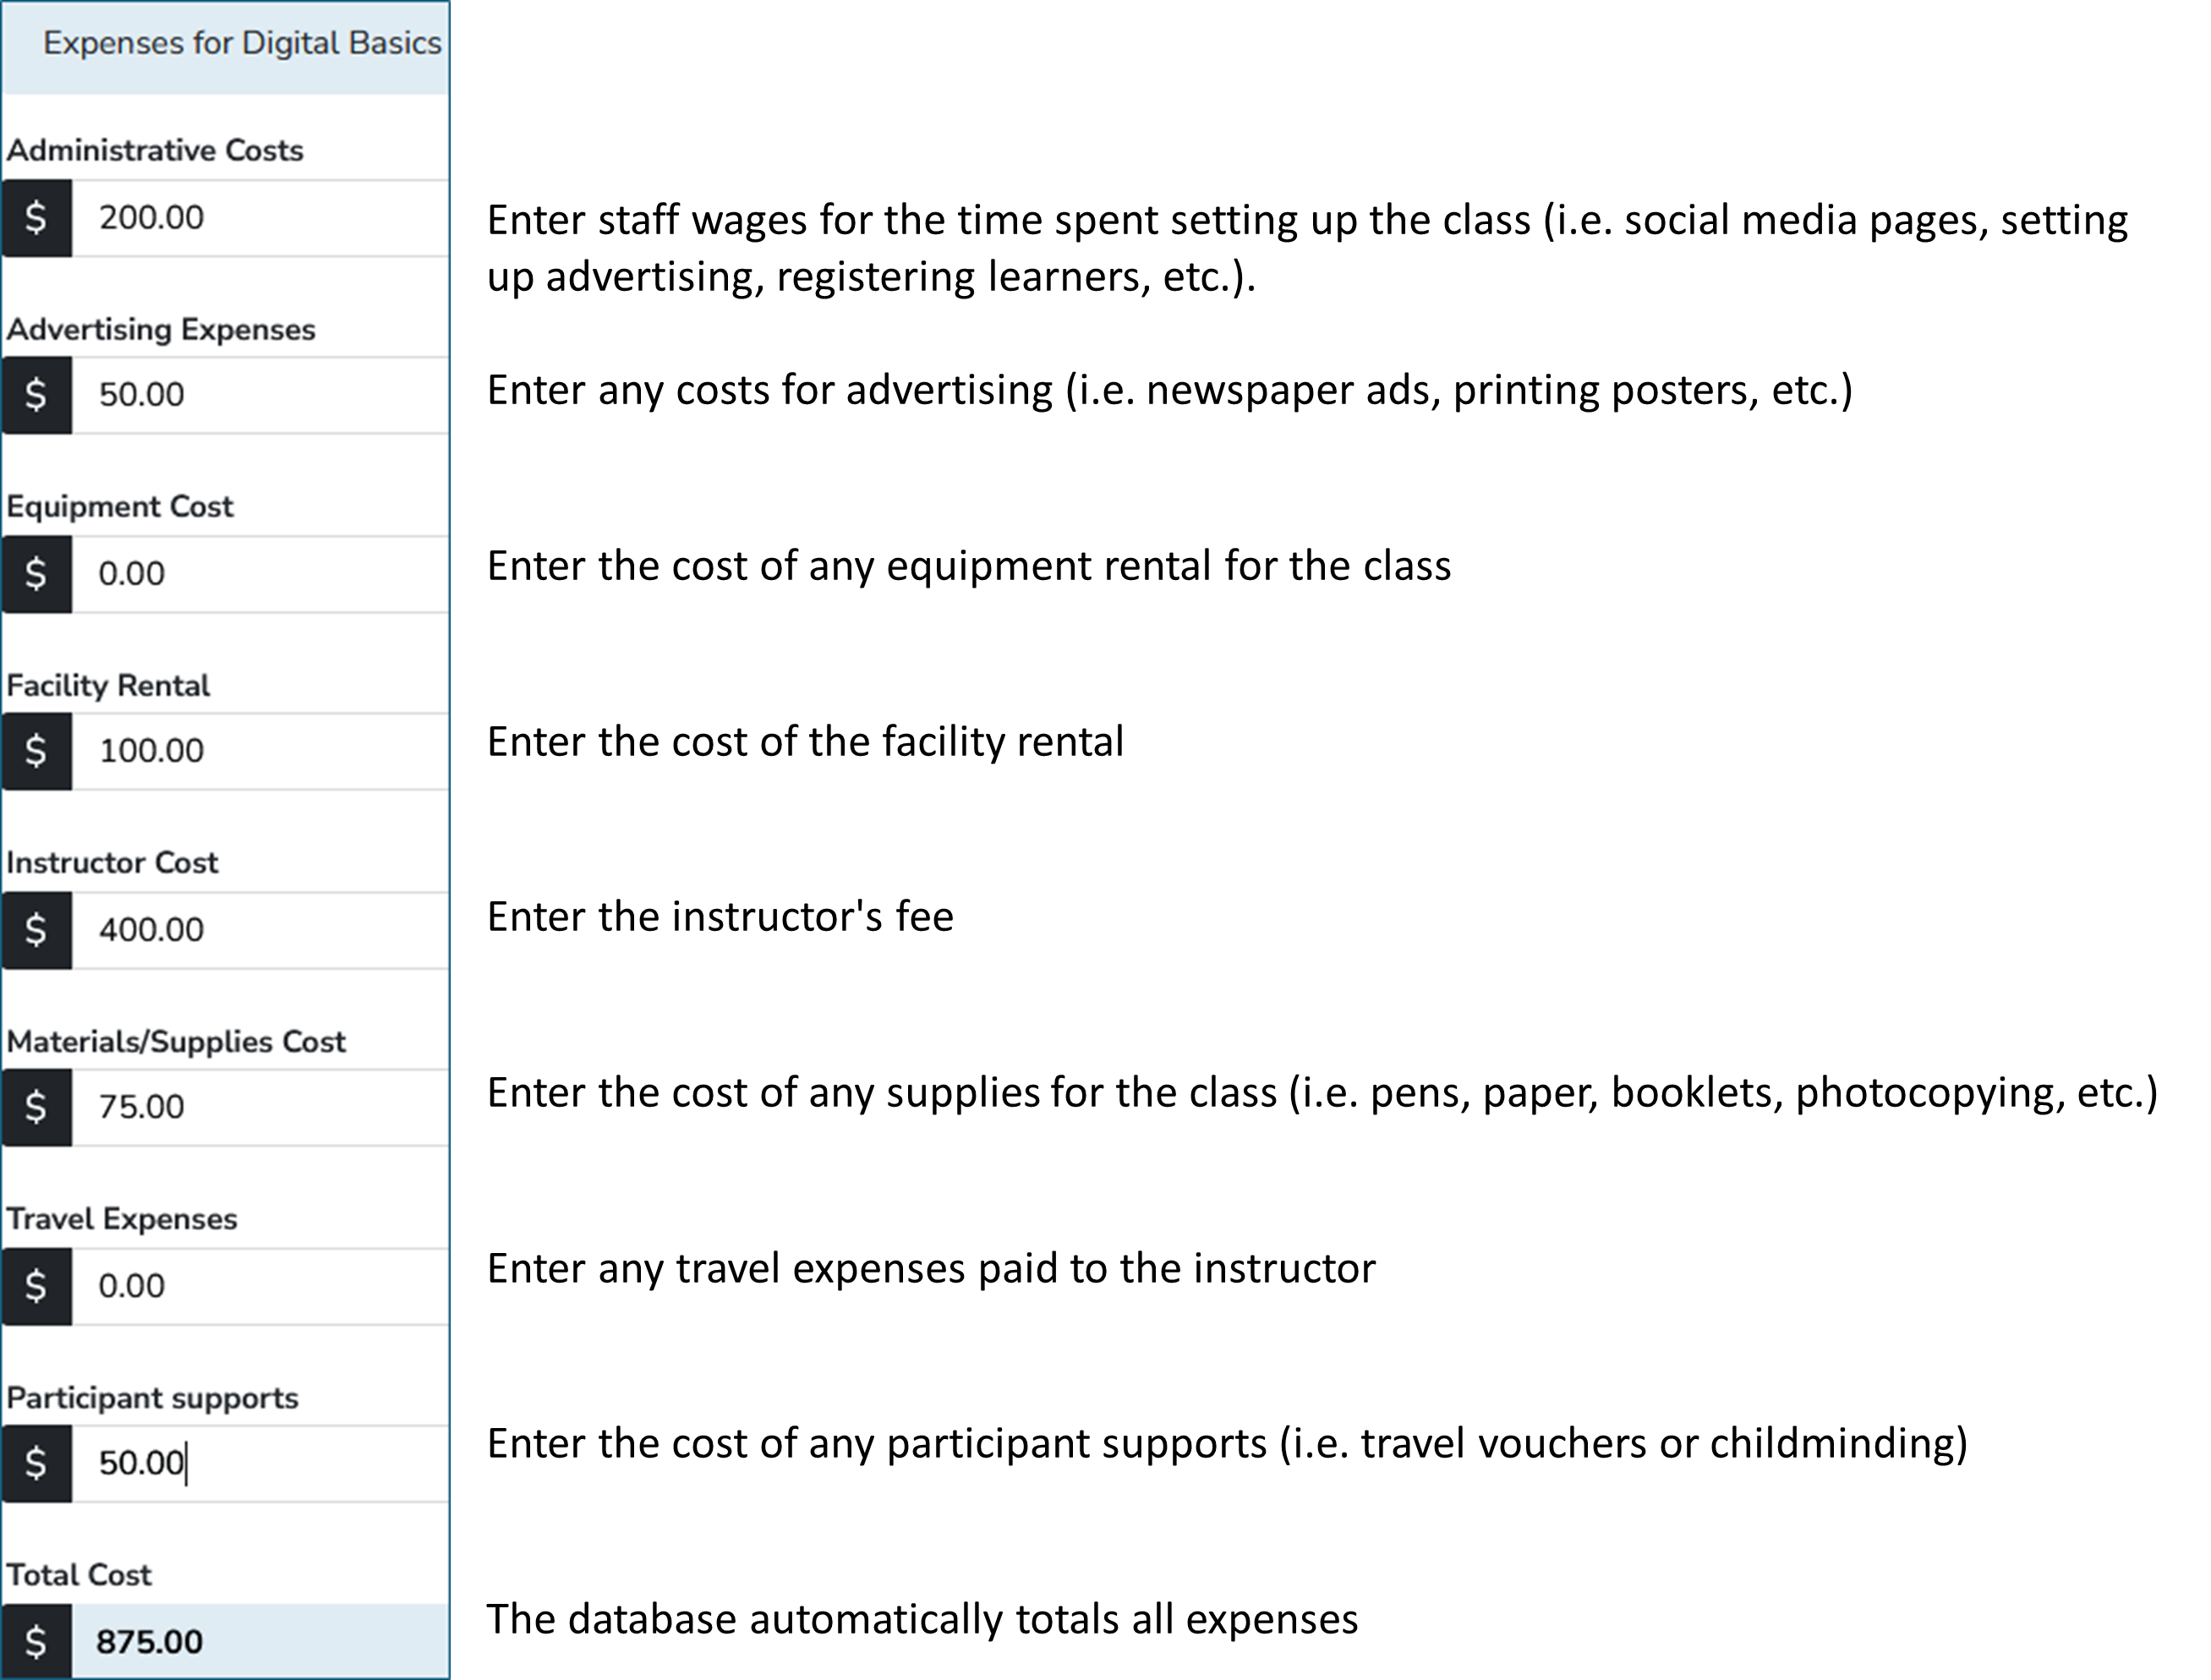Click the Total Cost label
2211x1680 pixels.
tap(79, 1575)
